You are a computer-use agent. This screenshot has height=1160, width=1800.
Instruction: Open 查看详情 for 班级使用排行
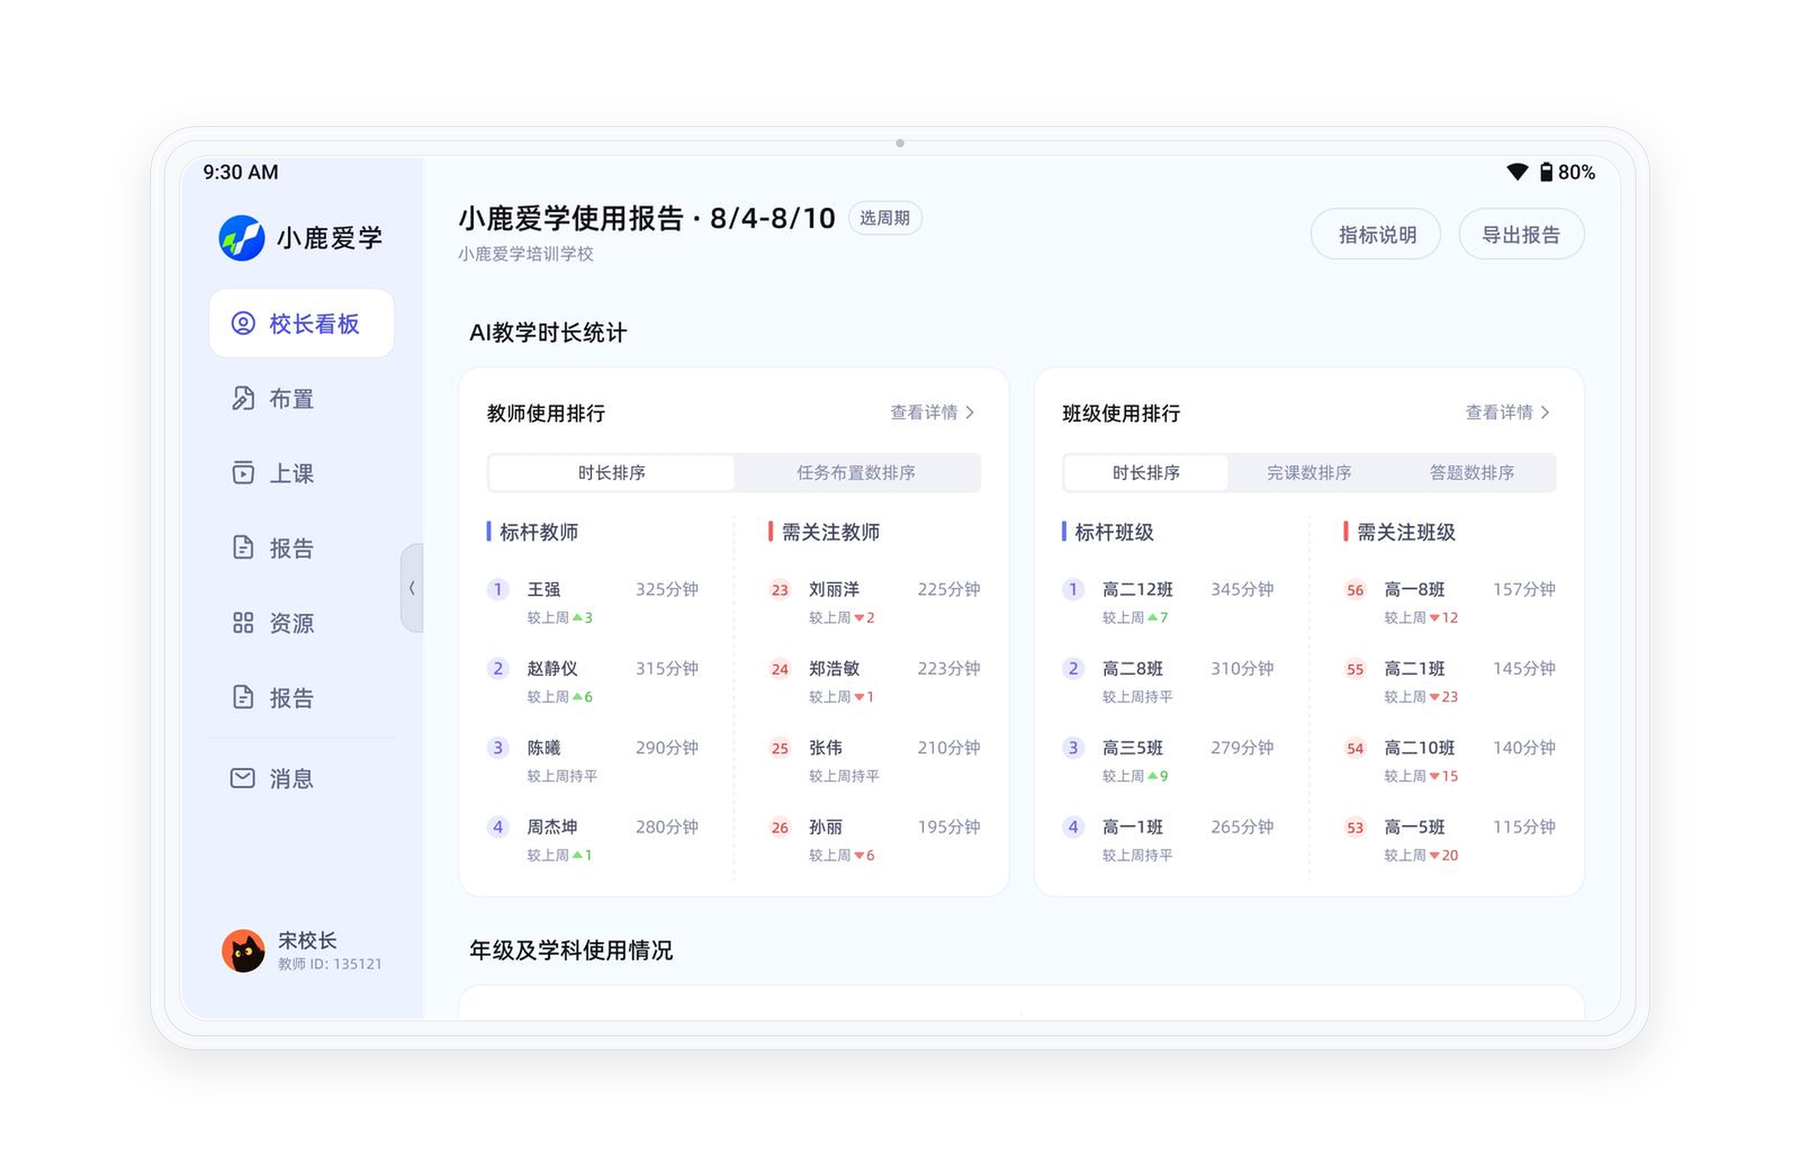pos(1507,412)
